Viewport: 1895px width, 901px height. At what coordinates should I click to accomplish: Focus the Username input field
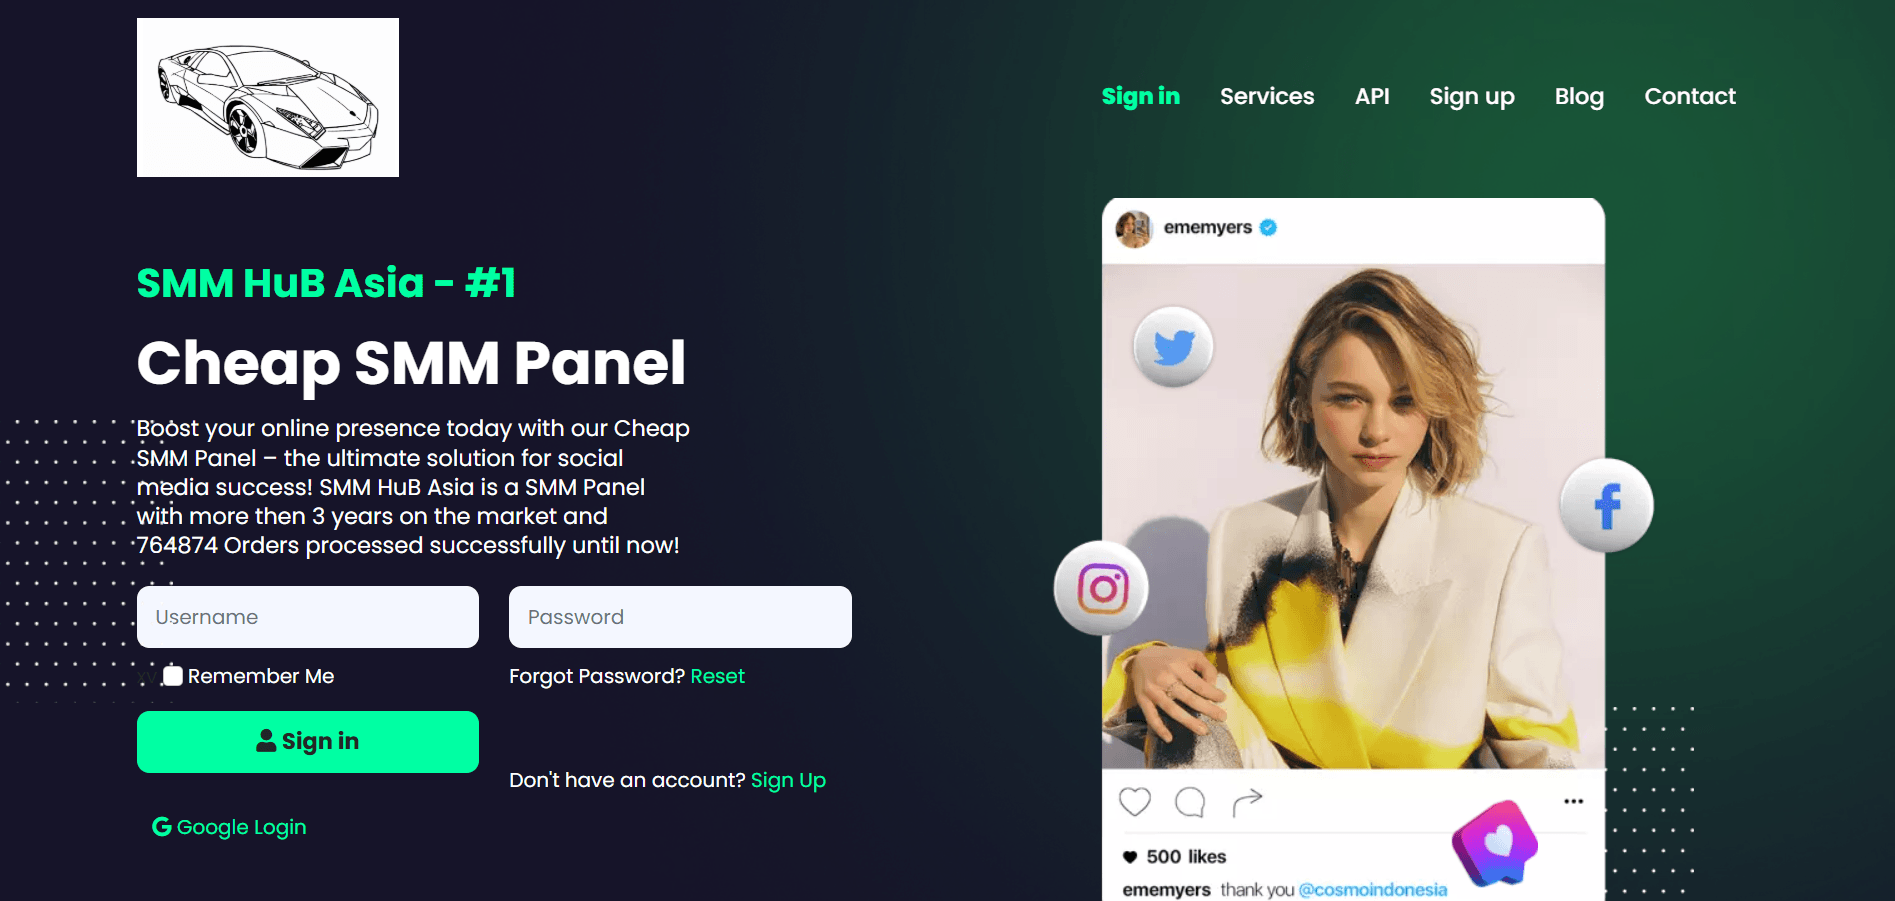pyautogui.click(x=308, y=617)
